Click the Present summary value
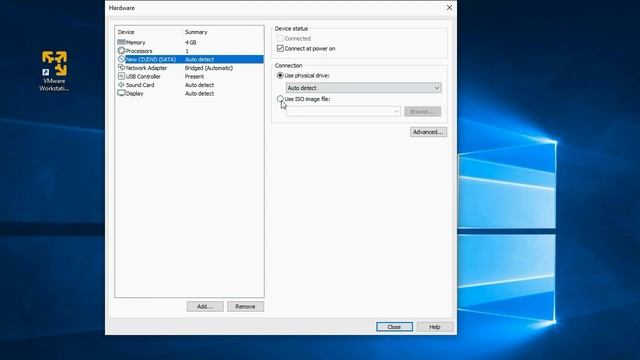Screen dimensions: 640x360 tap(194, 77)
